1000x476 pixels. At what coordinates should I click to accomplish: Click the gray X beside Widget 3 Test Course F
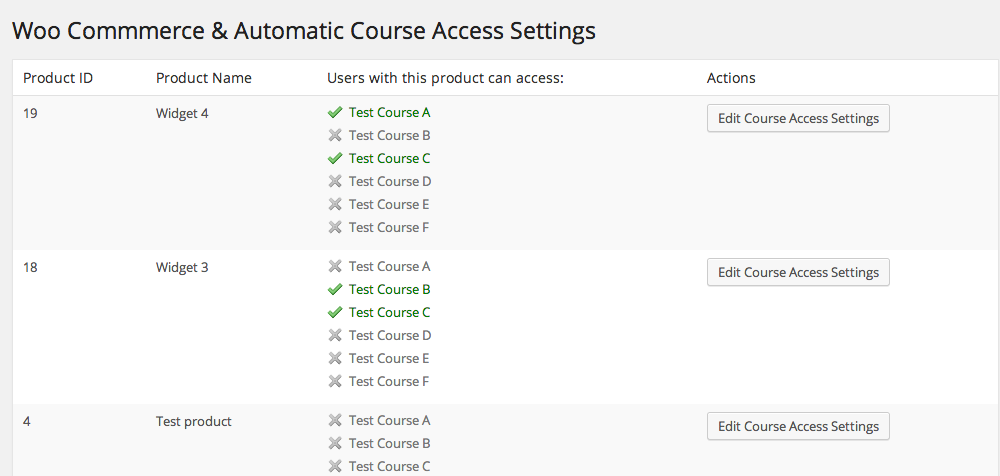pos(335,381)
